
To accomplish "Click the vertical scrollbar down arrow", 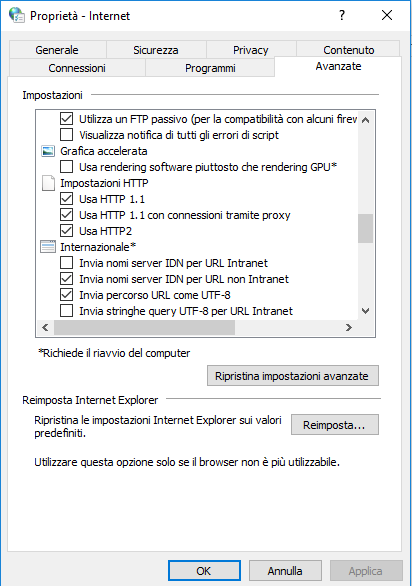I will coord(366,311).
